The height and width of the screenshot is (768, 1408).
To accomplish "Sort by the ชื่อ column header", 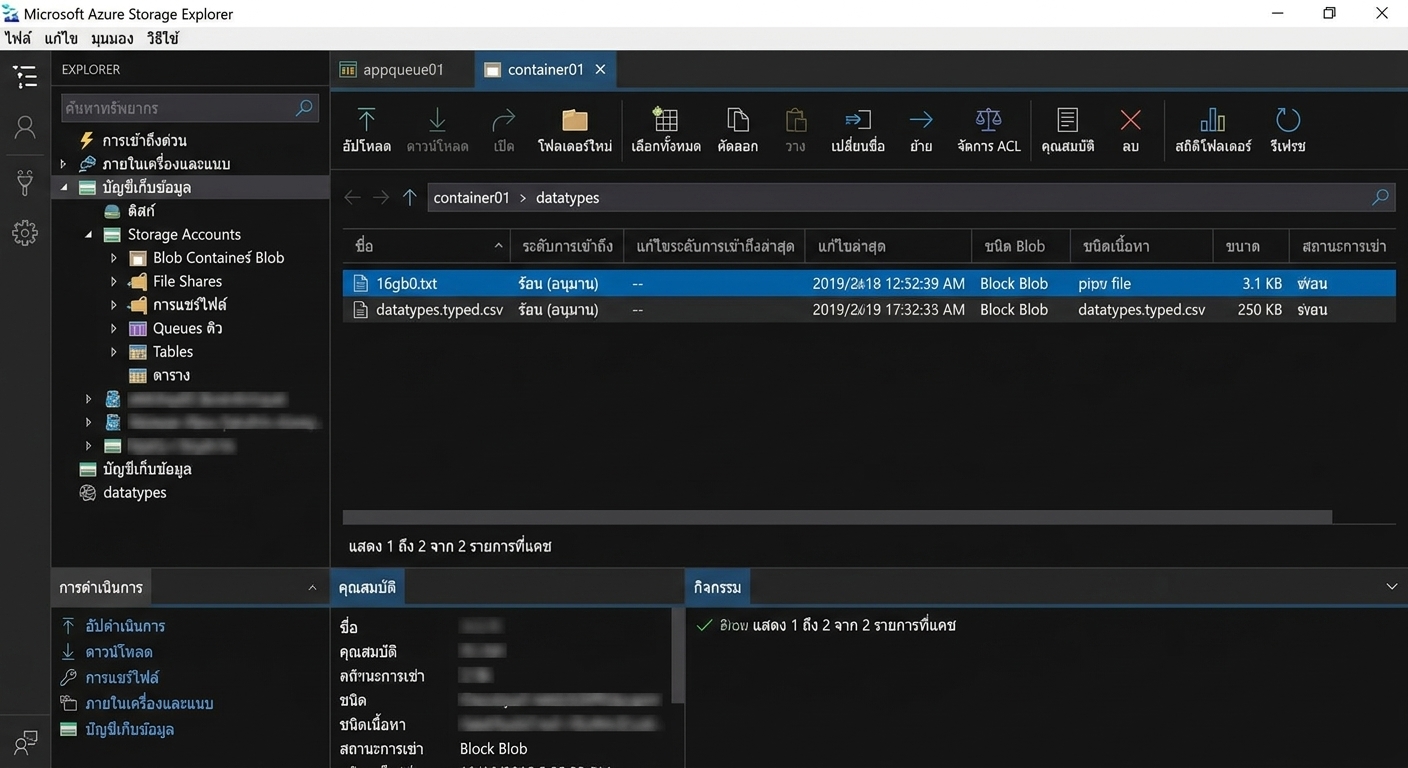I will [427, 246].
